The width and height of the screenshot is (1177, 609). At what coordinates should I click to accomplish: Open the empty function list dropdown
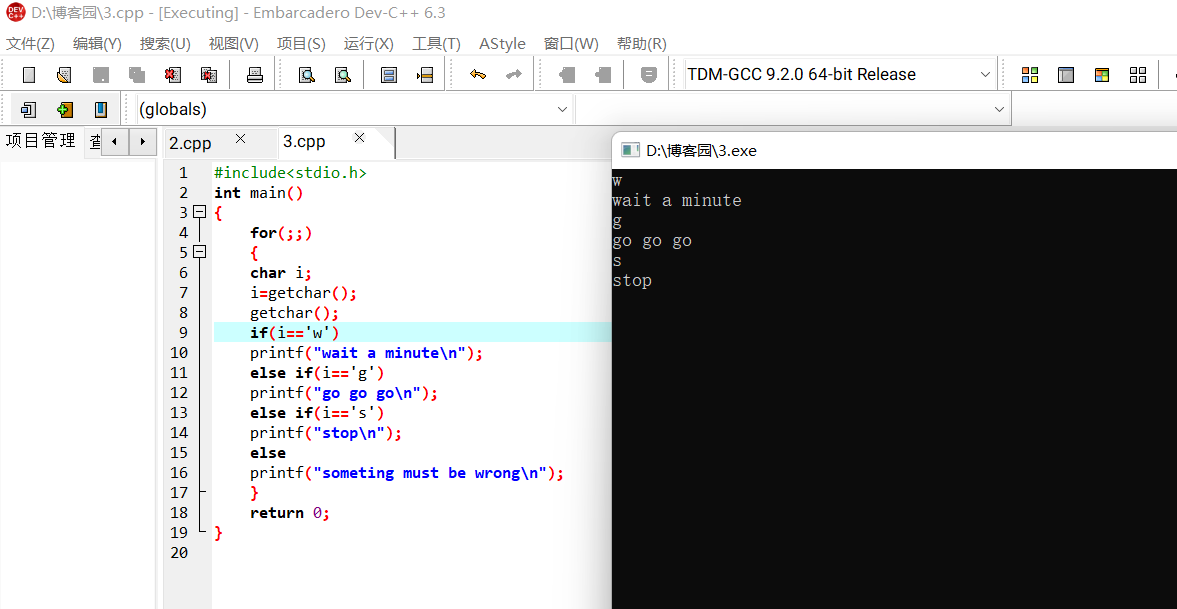(x=998, y=110)
